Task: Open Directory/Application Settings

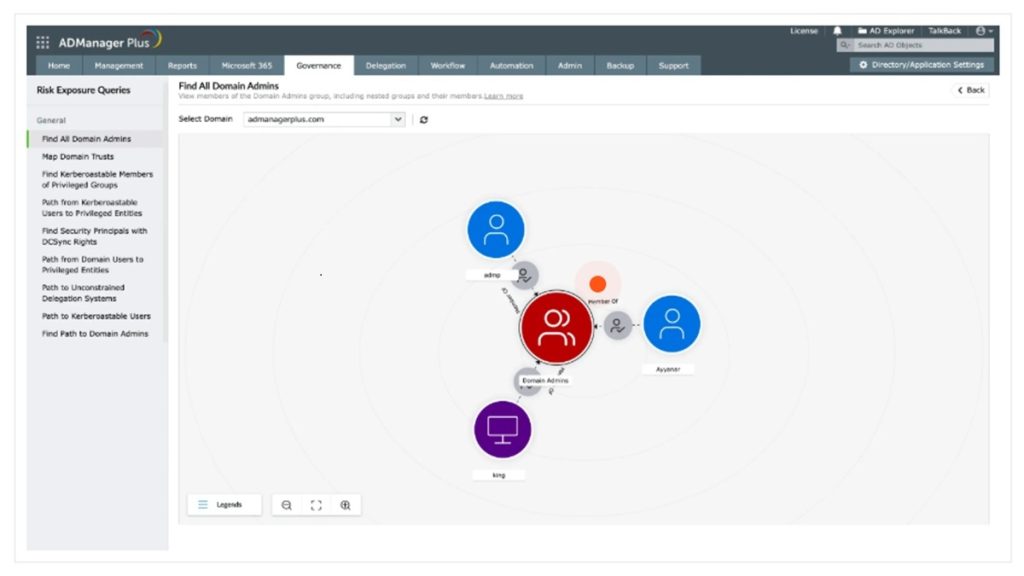Action: pos(922,65)
